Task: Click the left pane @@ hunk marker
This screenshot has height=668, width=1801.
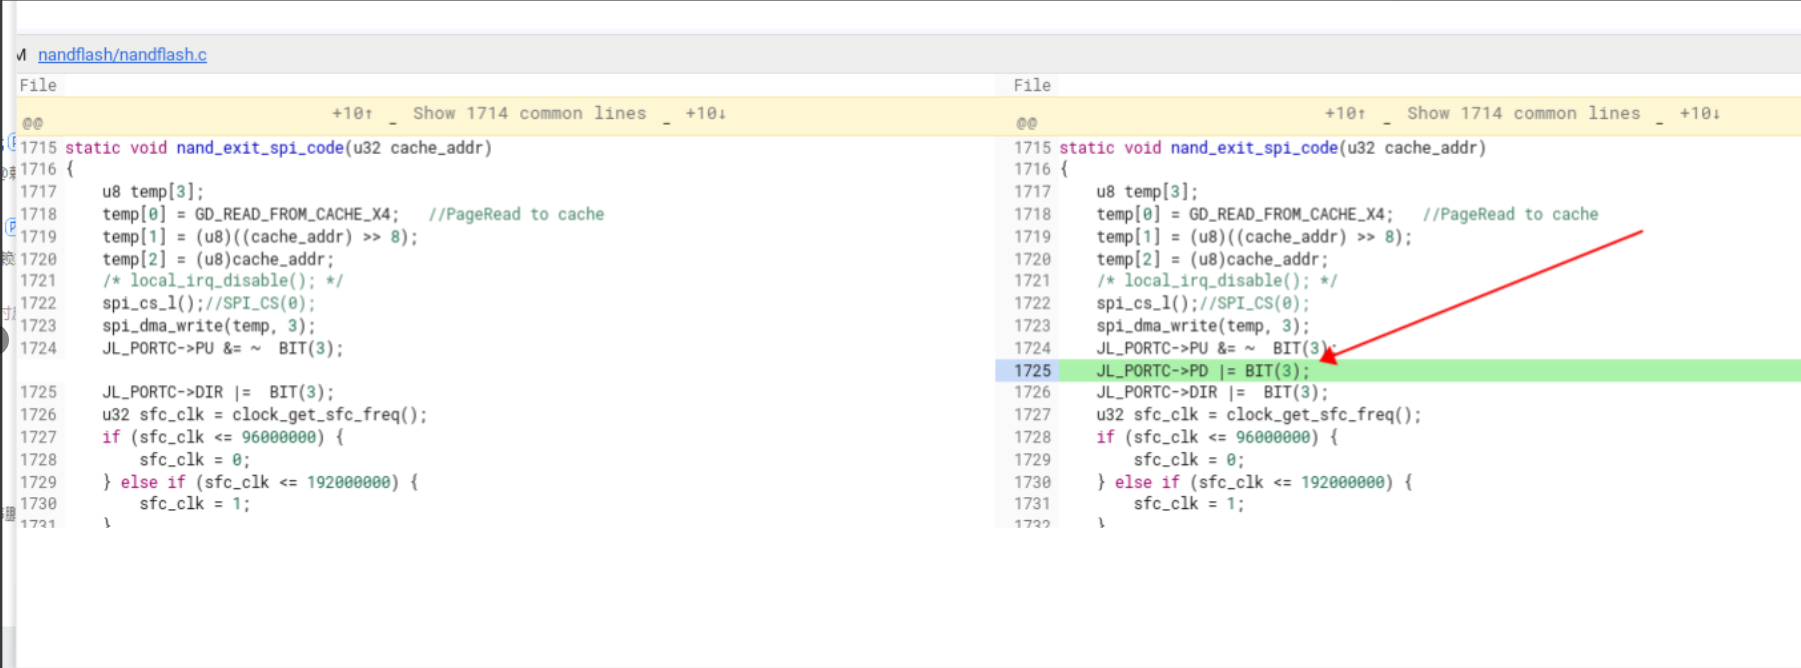Action: pyautogui.click(x=33, y=123)
